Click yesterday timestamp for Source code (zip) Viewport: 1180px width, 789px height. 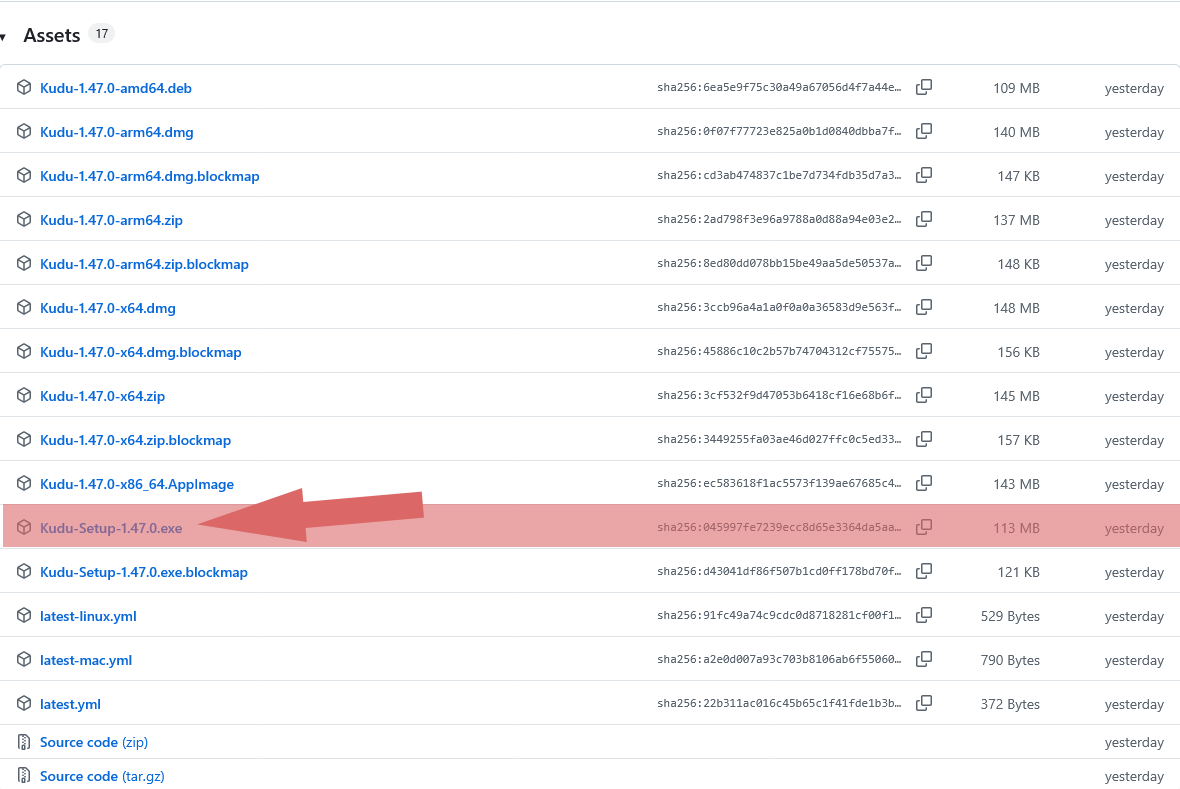(x=1134, y=743)
